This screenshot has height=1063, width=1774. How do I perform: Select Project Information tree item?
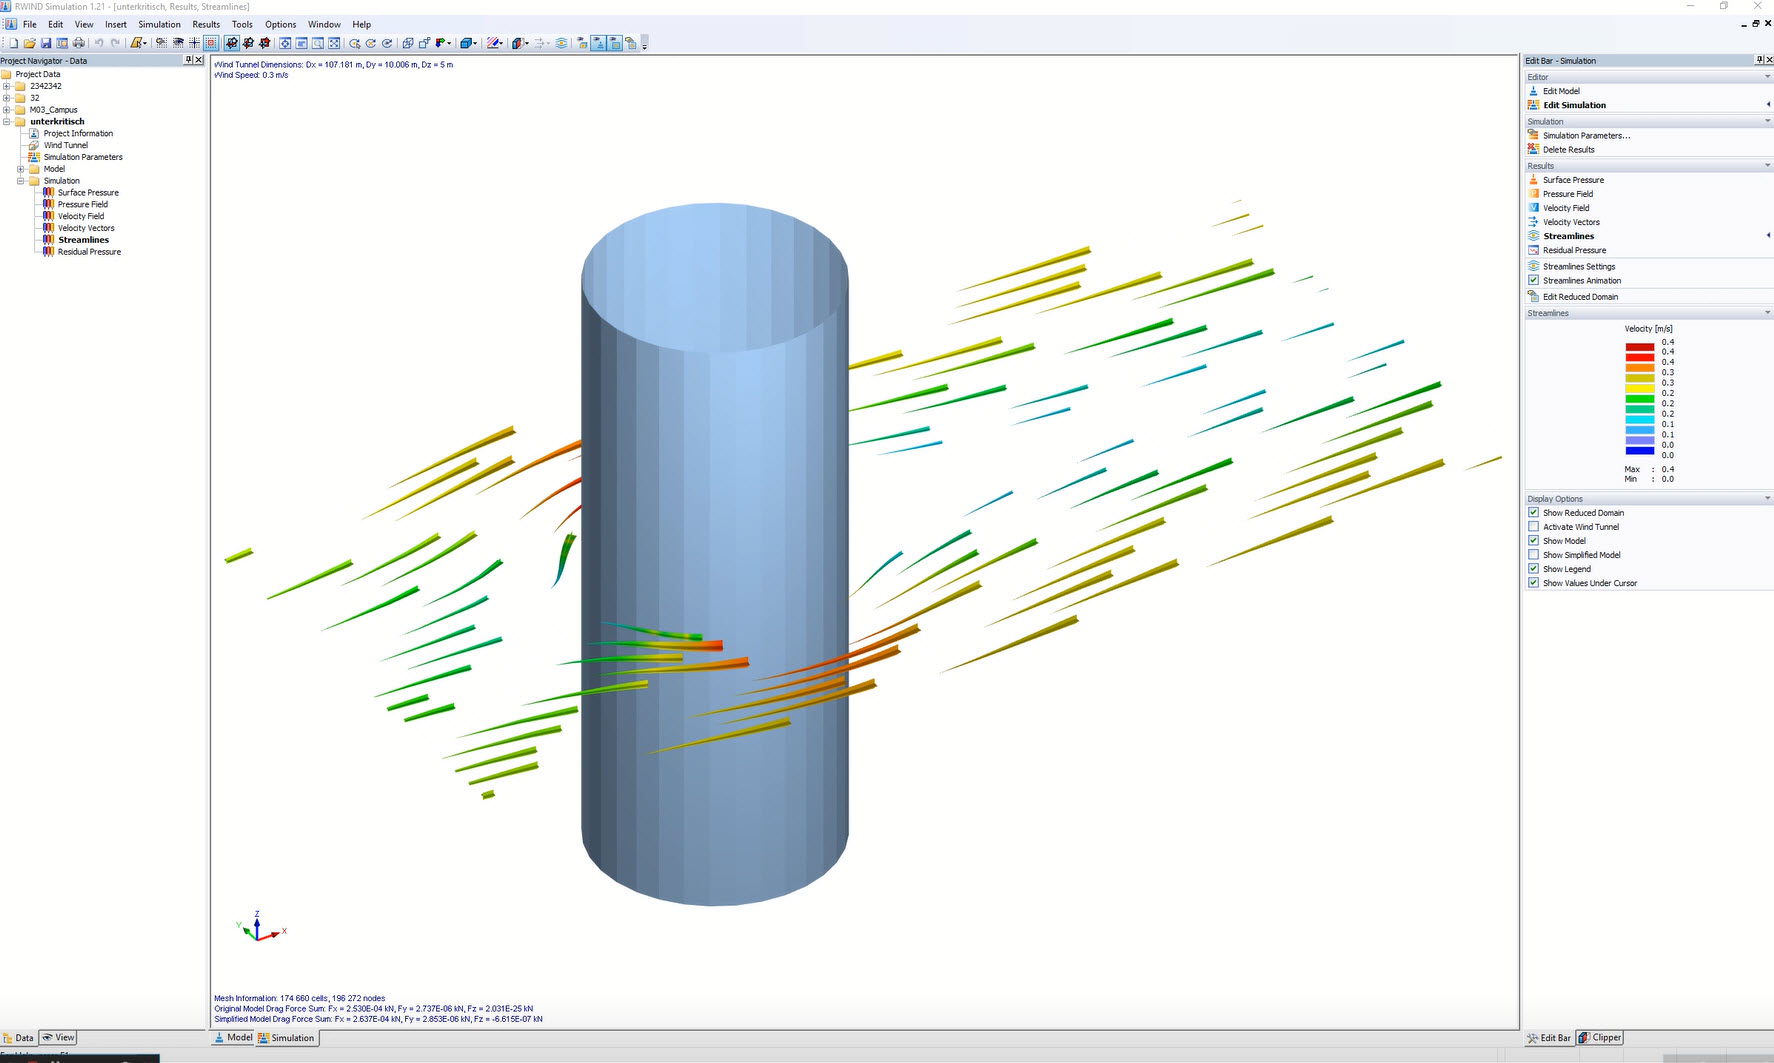click(78, 133)
